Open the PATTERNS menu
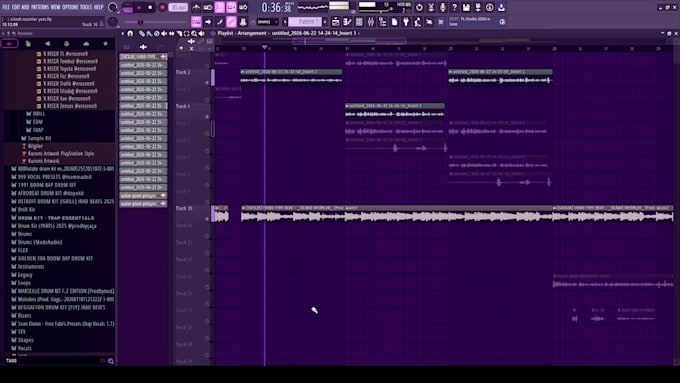Screen dimensions: 680x383 (40, 7)
